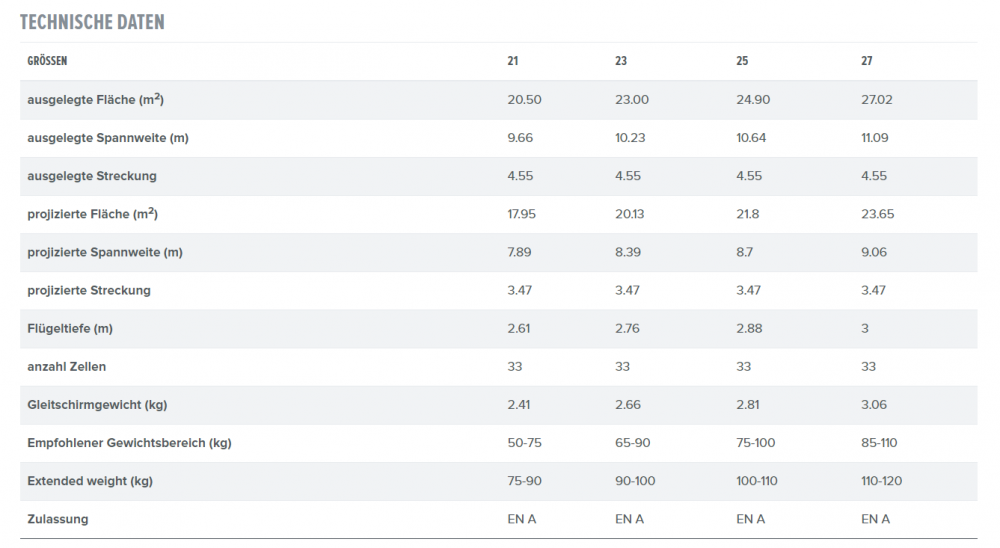
Task: Select the GRÖSSEN column header
Action: tap(47, 61)
